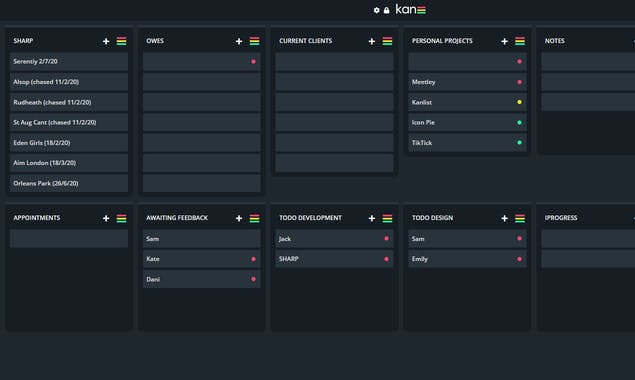Click the SHARP list title
The image size is (635, 380).
tap(23, 41)
